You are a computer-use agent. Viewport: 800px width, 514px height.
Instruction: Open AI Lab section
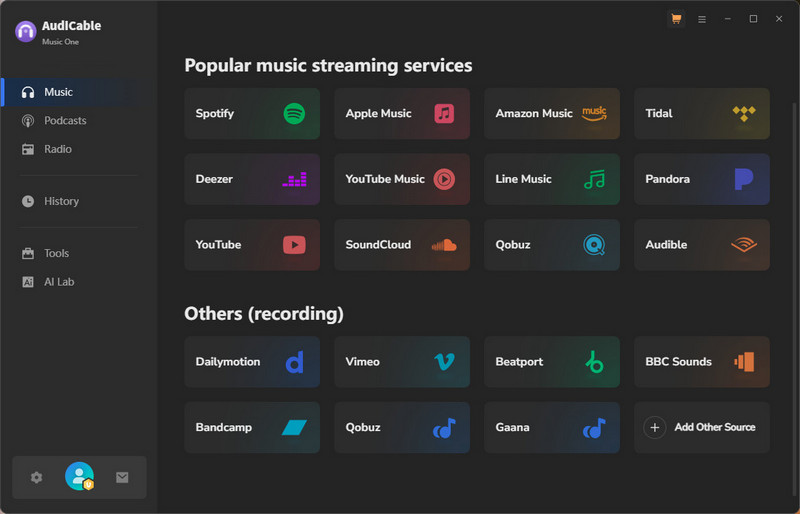point(59,282)
